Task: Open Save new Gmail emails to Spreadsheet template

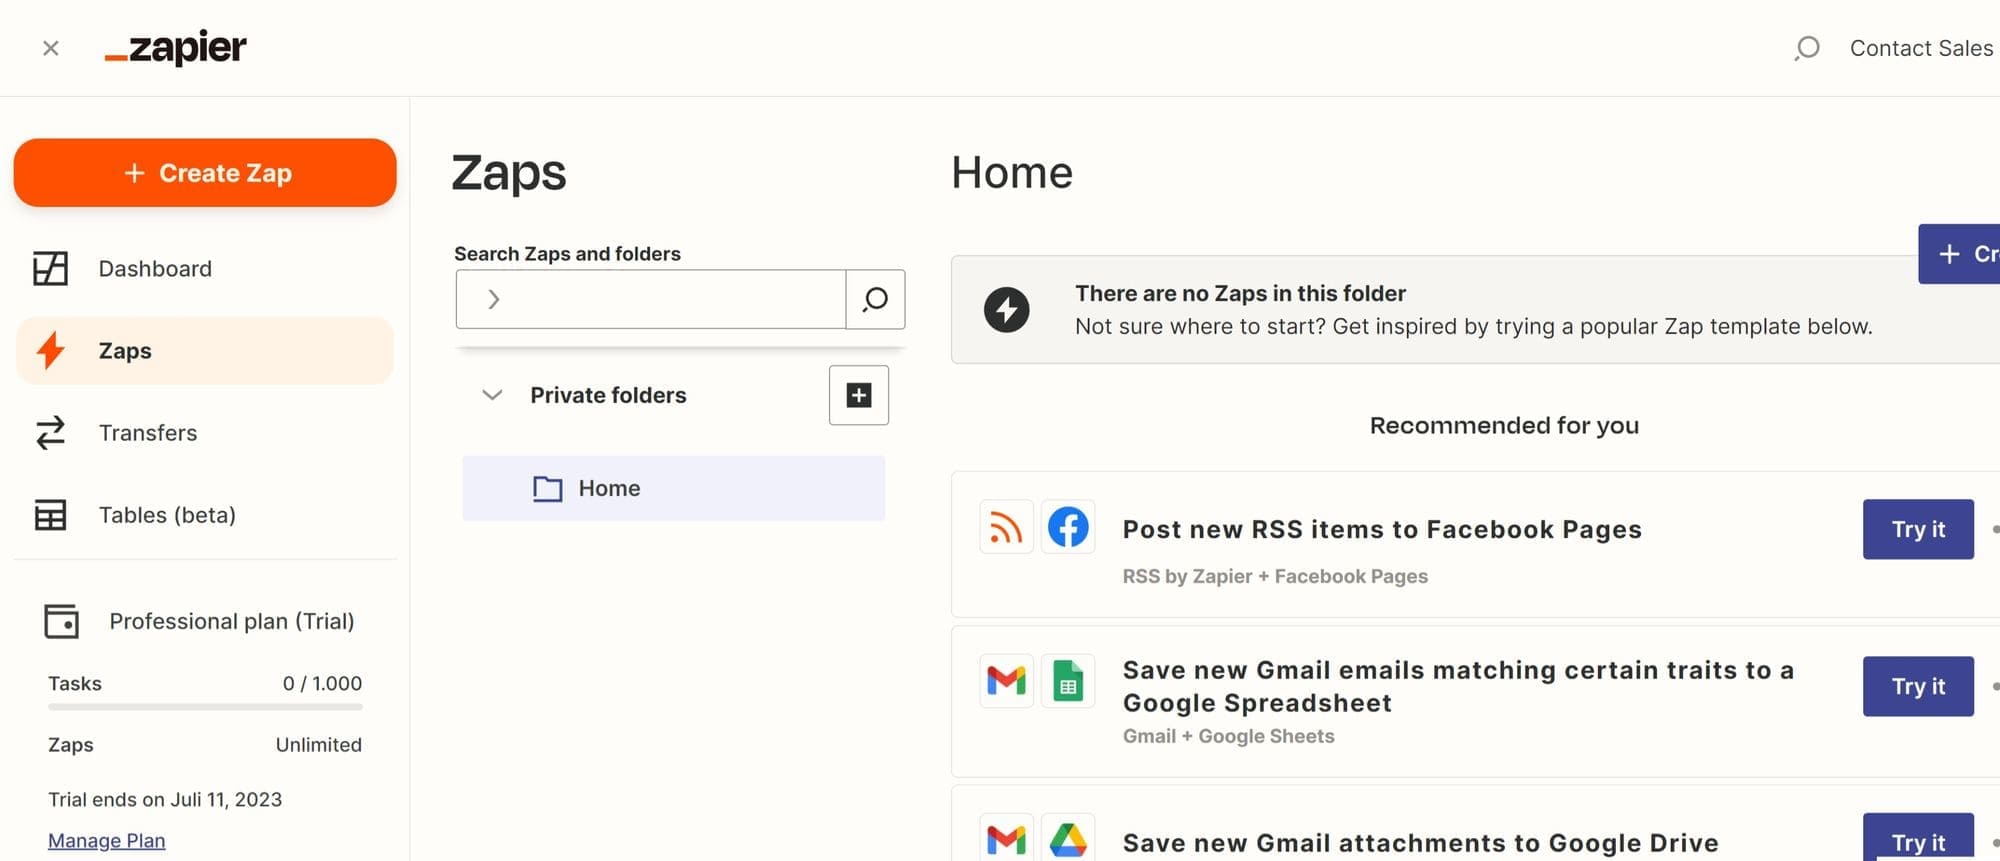Action: [x=1458, y=686]
